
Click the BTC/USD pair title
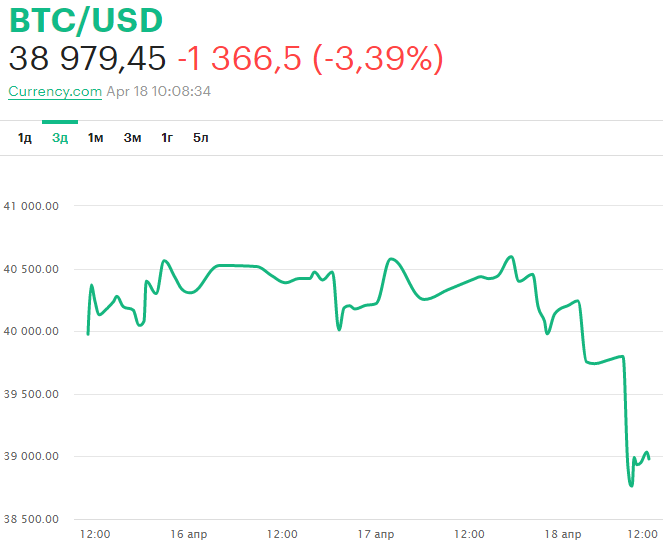pyautogui.click(x=85, y=20)
